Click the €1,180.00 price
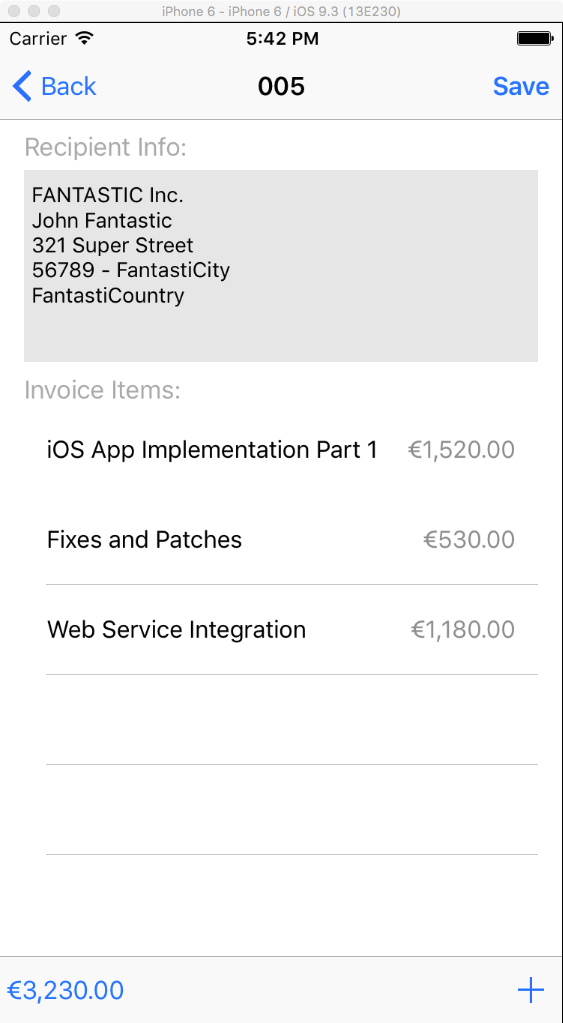 point(463,630)
